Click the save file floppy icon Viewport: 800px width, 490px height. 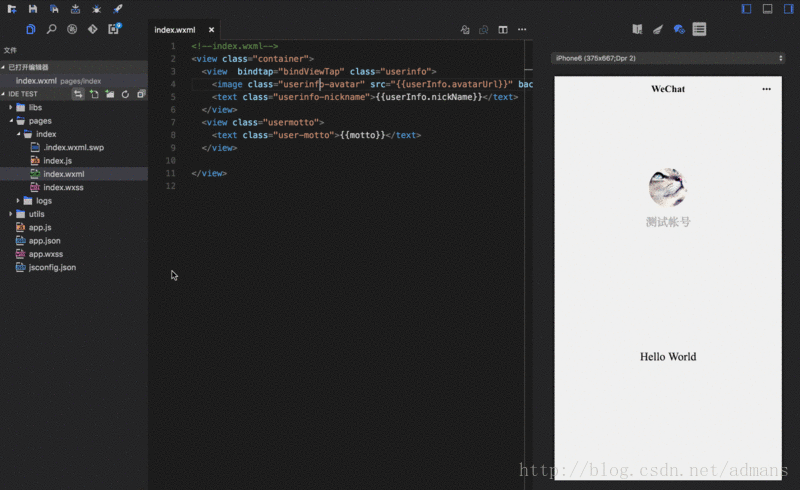(x=33, y=9)
